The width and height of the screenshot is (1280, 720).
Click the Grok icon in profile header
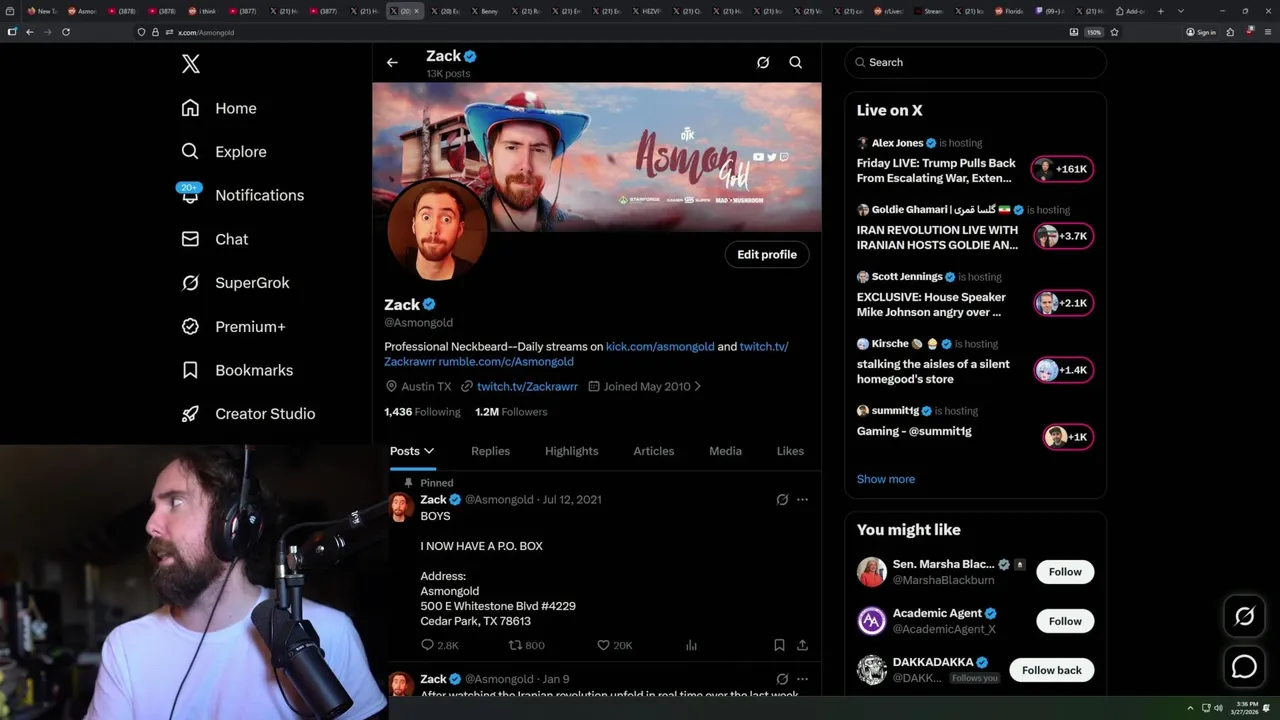coord(763,62)
